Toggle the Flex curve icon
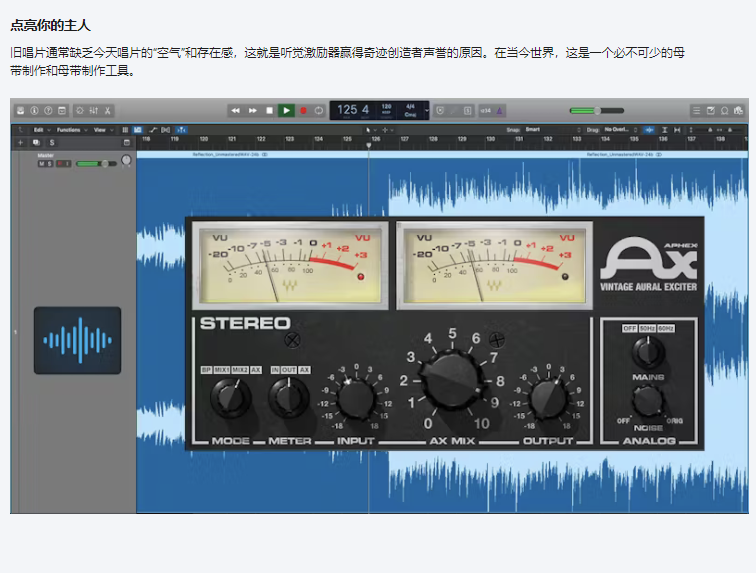Viewport: 756px width, 573px height. coord(152,130)
